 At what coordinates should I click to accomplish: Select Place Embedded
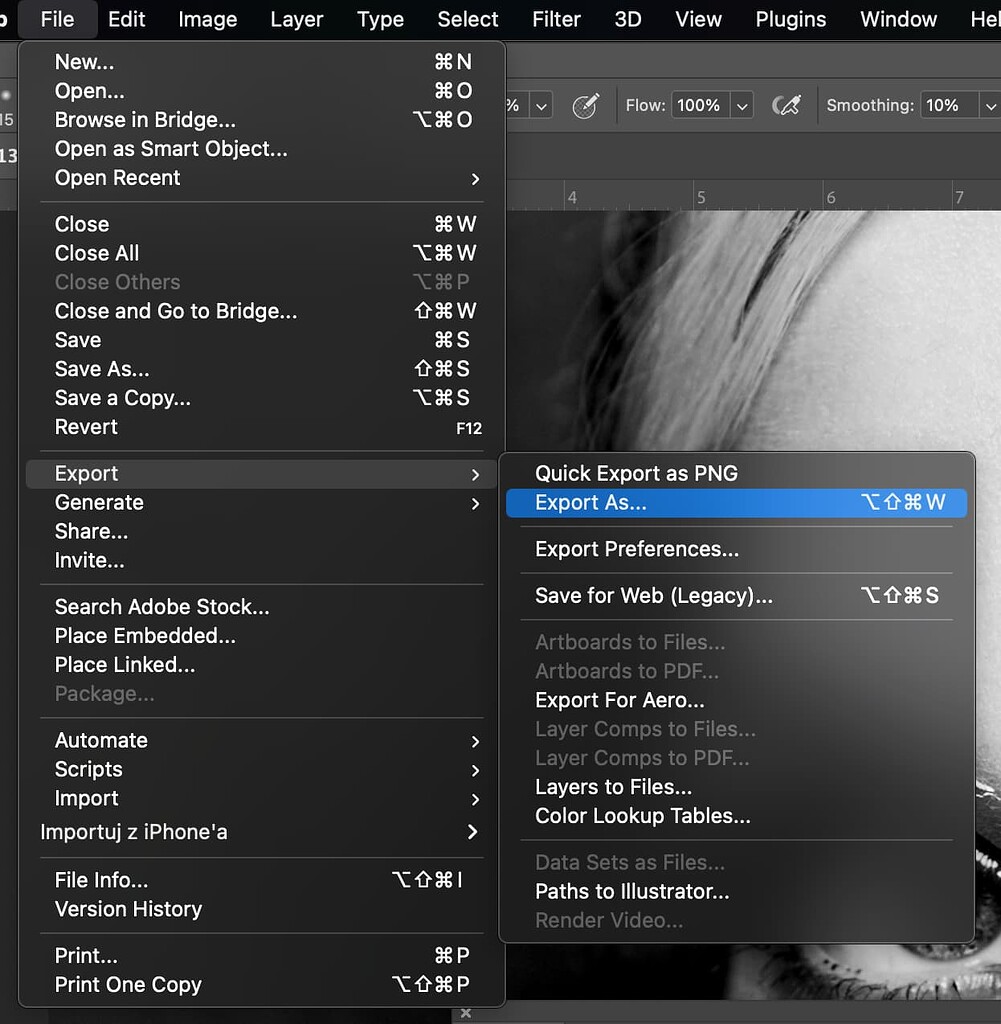point(145,635)
